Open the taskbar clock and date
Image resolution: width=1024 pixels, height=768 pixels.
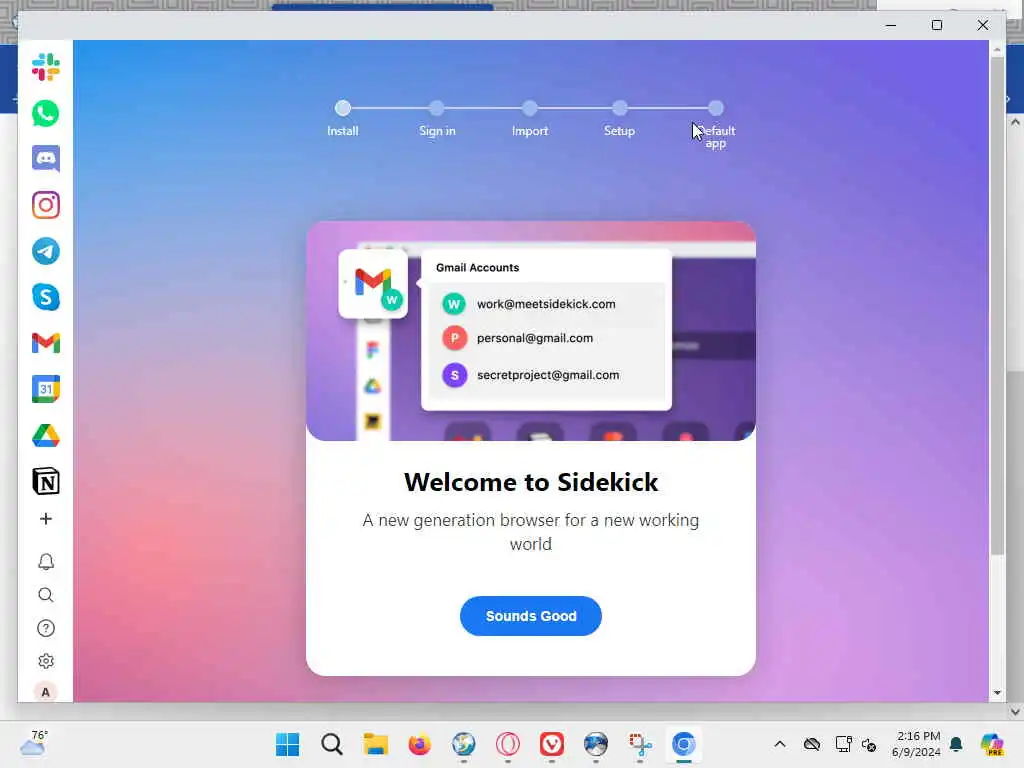tap(917, 744)
